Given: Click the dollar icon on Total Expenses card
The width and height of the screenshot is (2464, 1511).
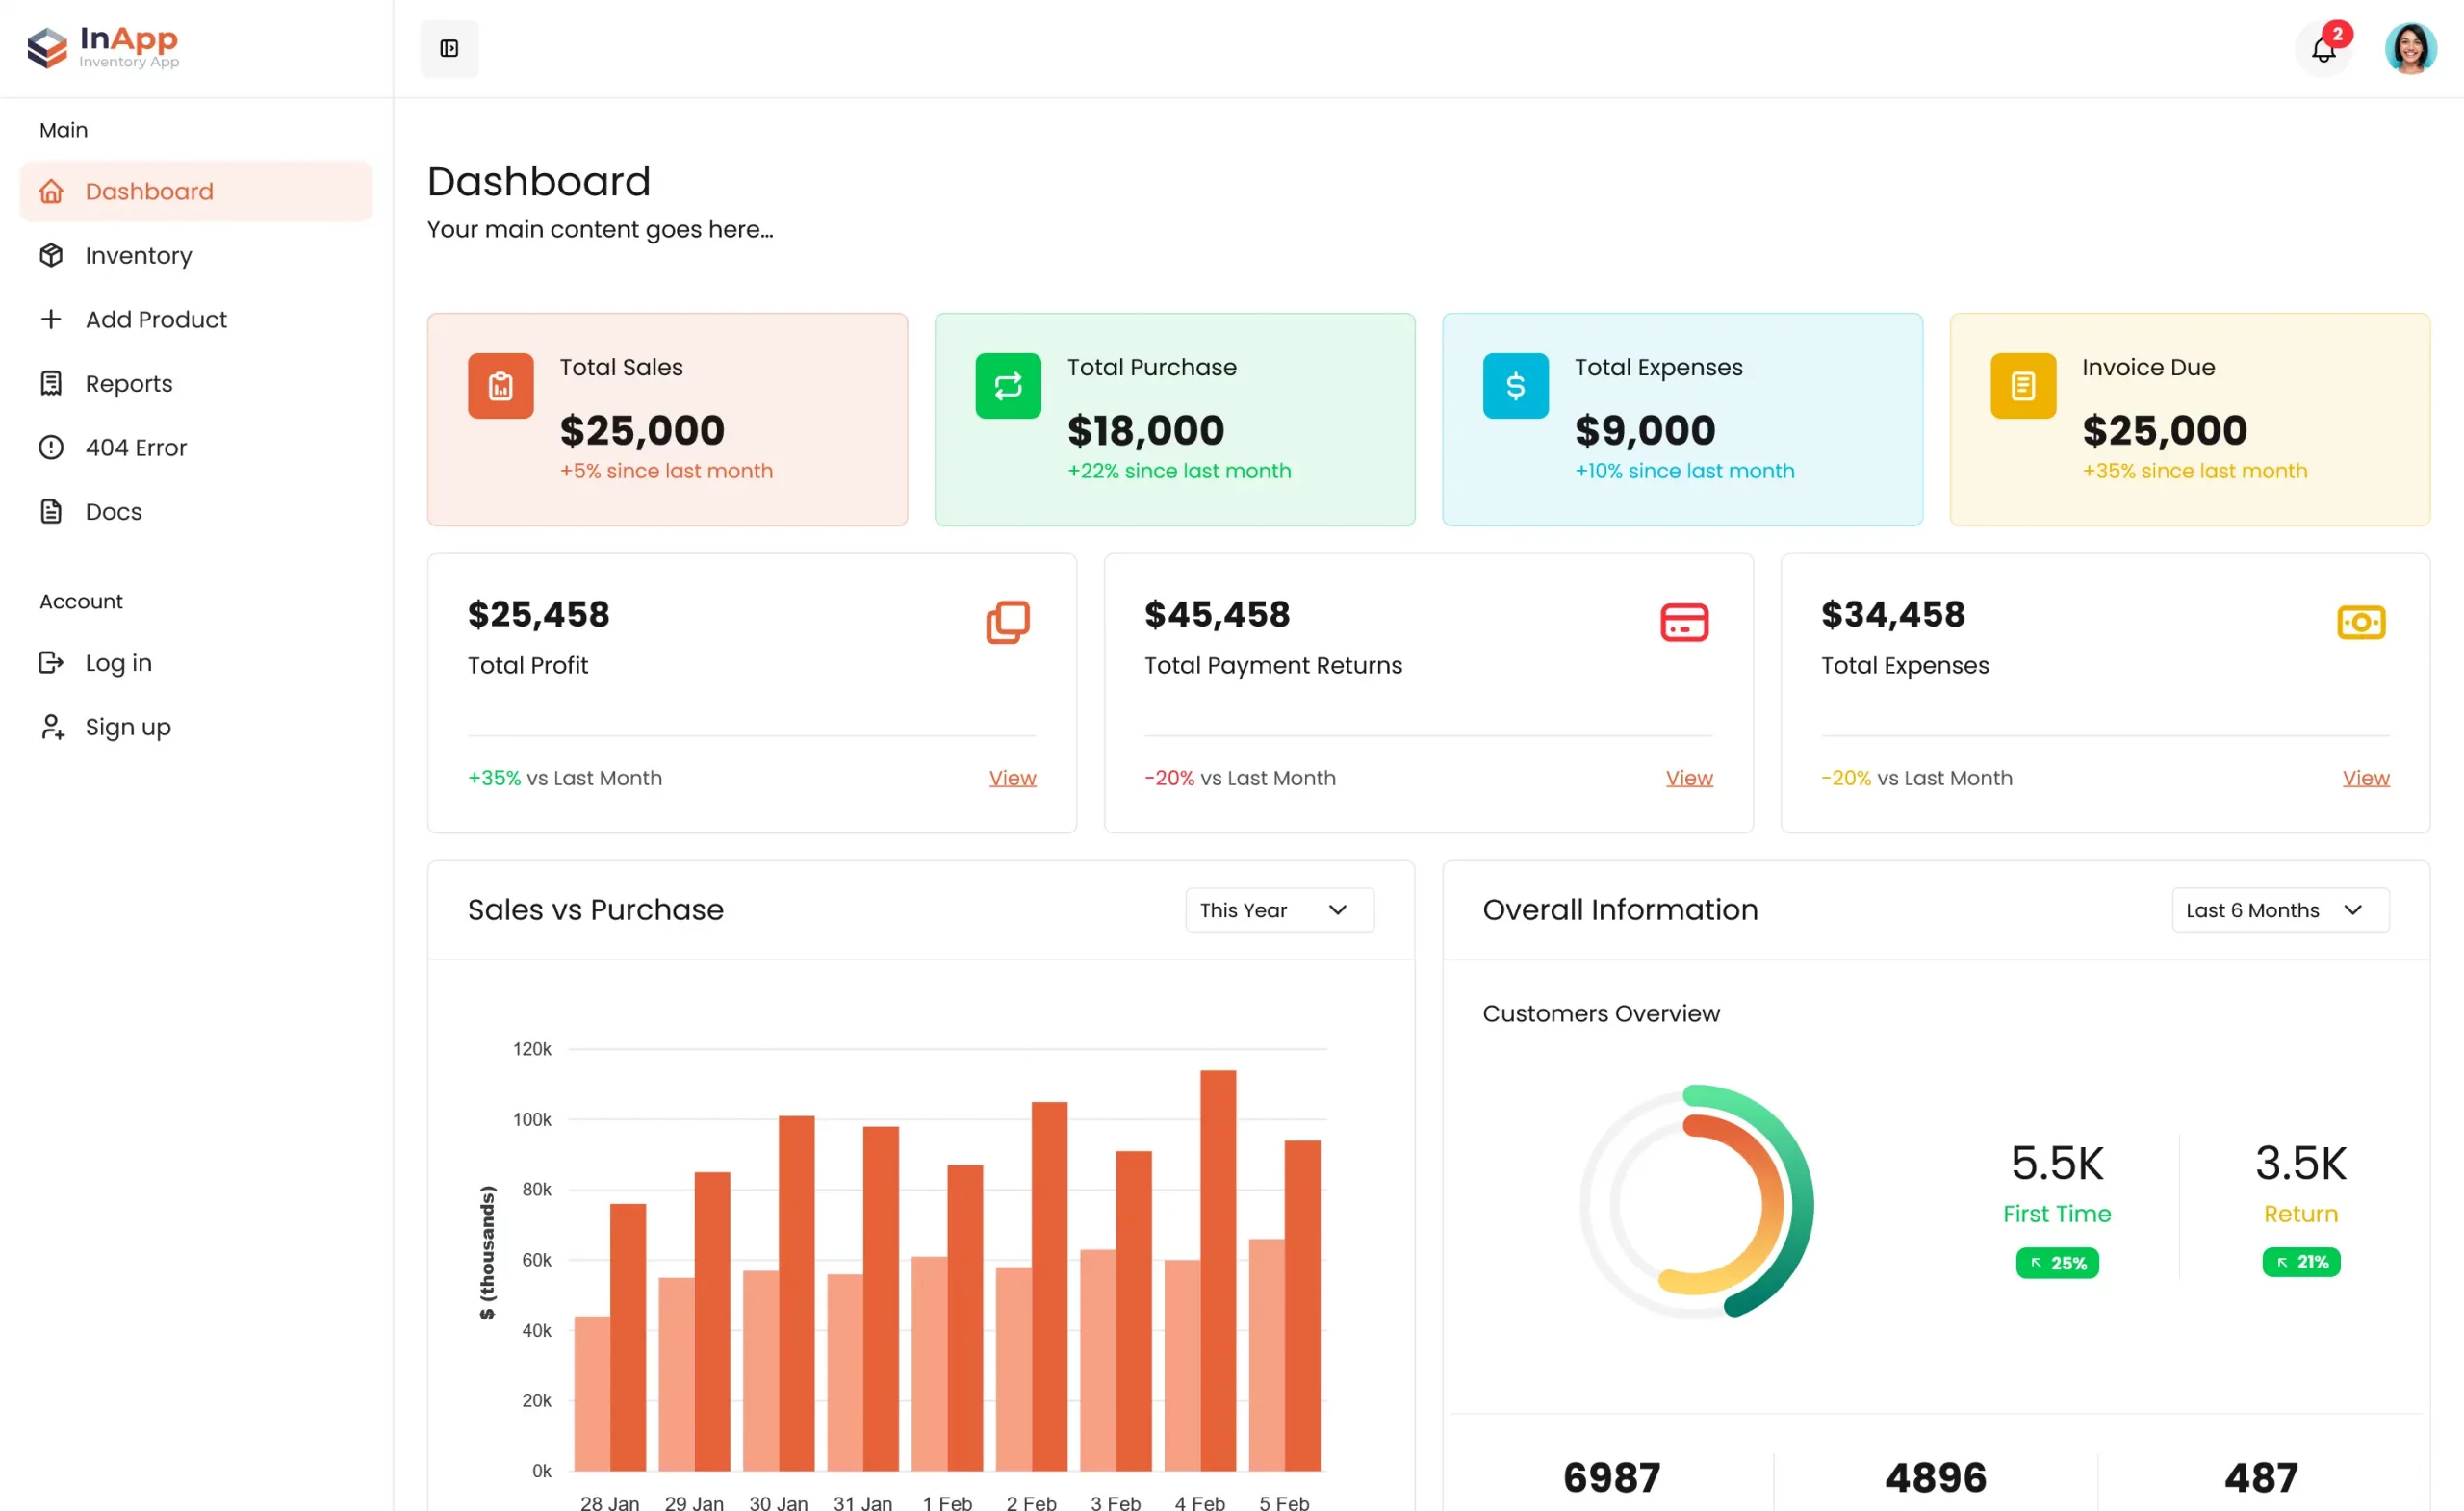Looking at the screenshot, I should (x=1515, y=385).
